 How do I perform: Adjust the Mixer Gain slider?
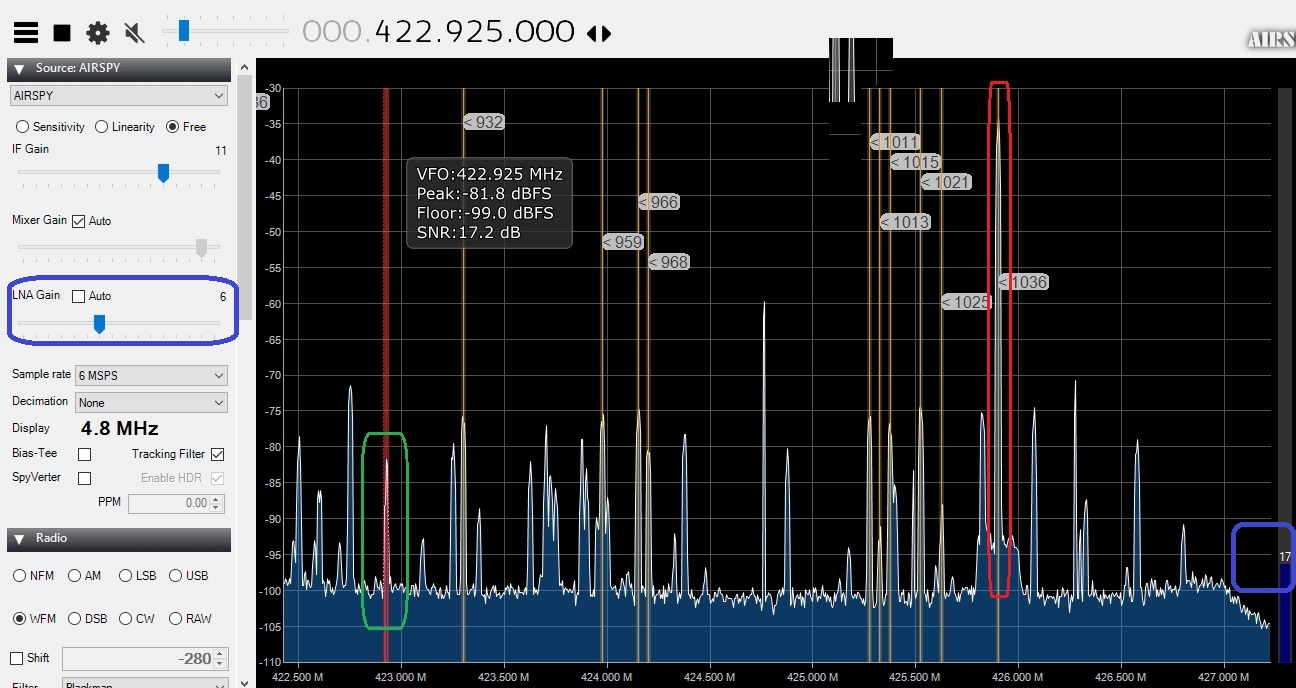pyautogui.click(x=119, y=246)
